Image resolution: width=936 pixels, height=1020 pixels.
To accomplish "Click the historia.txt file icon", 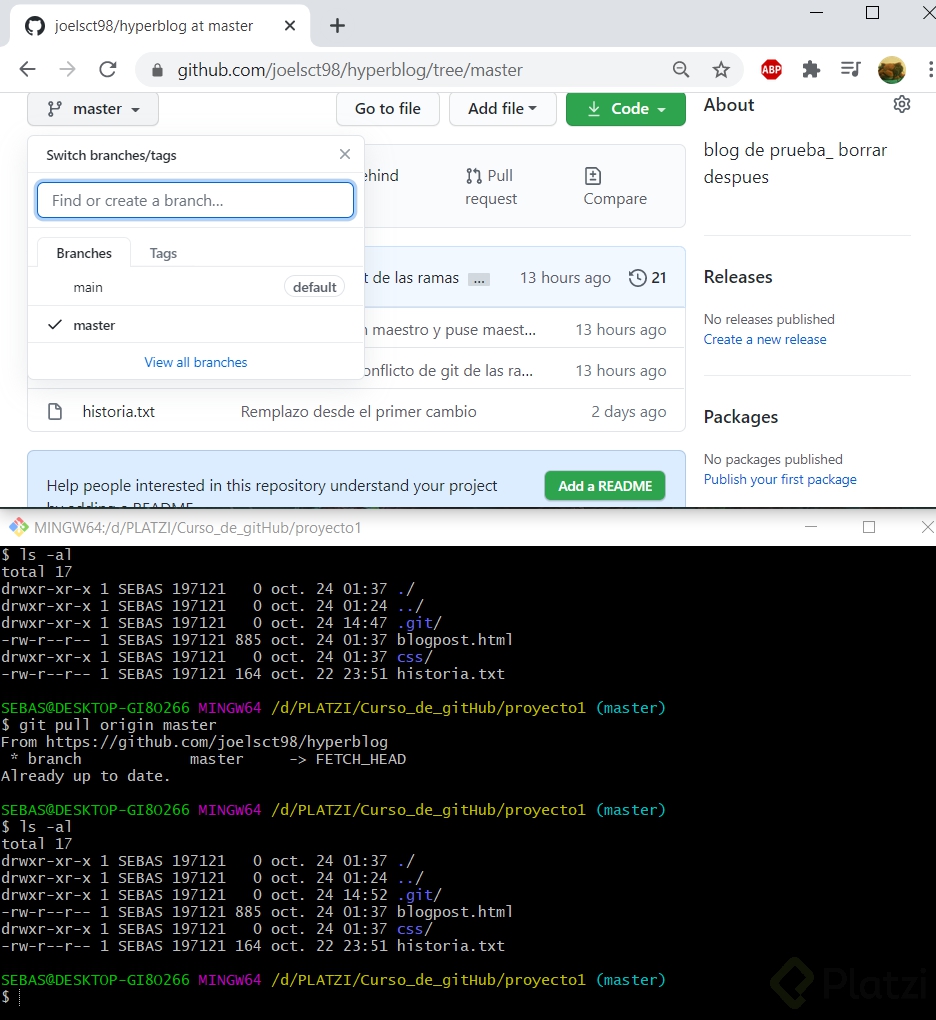I will click(55, 412).
